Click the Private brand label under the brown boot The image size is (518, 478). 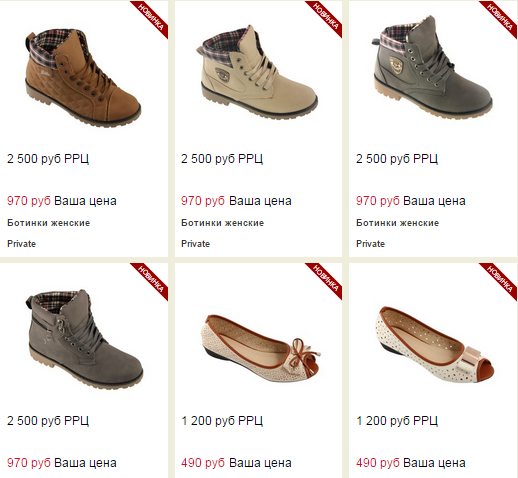pyautogui.click(x=21, y=244)
